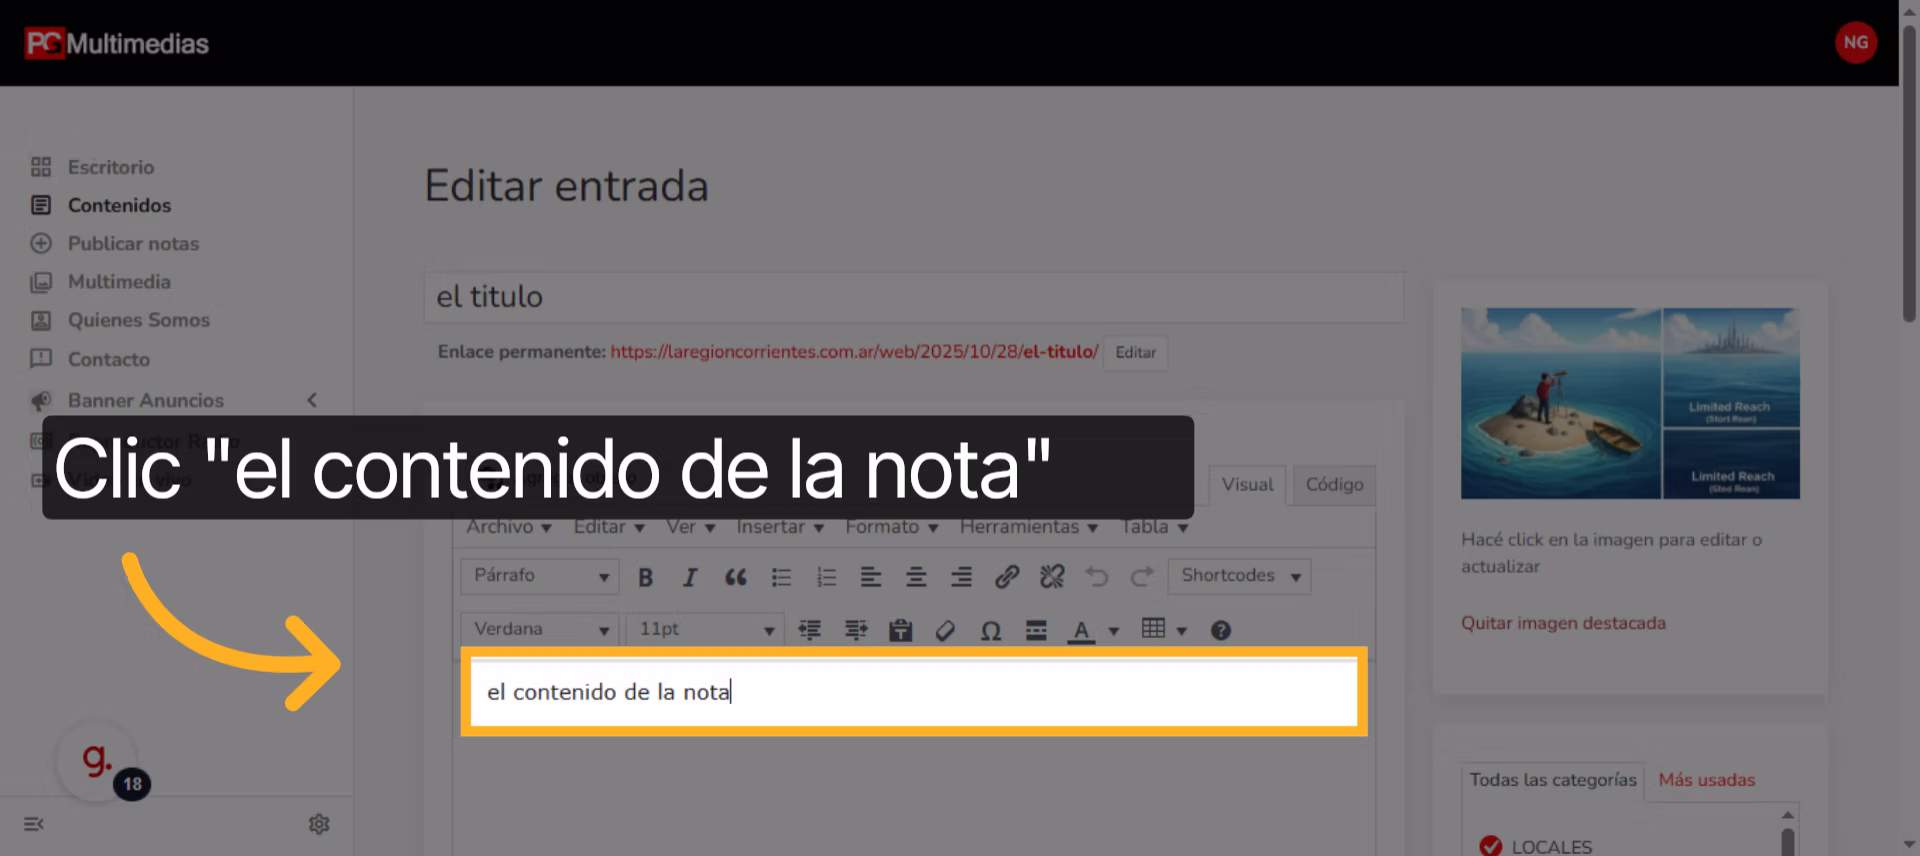Insert special character omega icon
1920x856 pixels.
[x=990, y=630]
